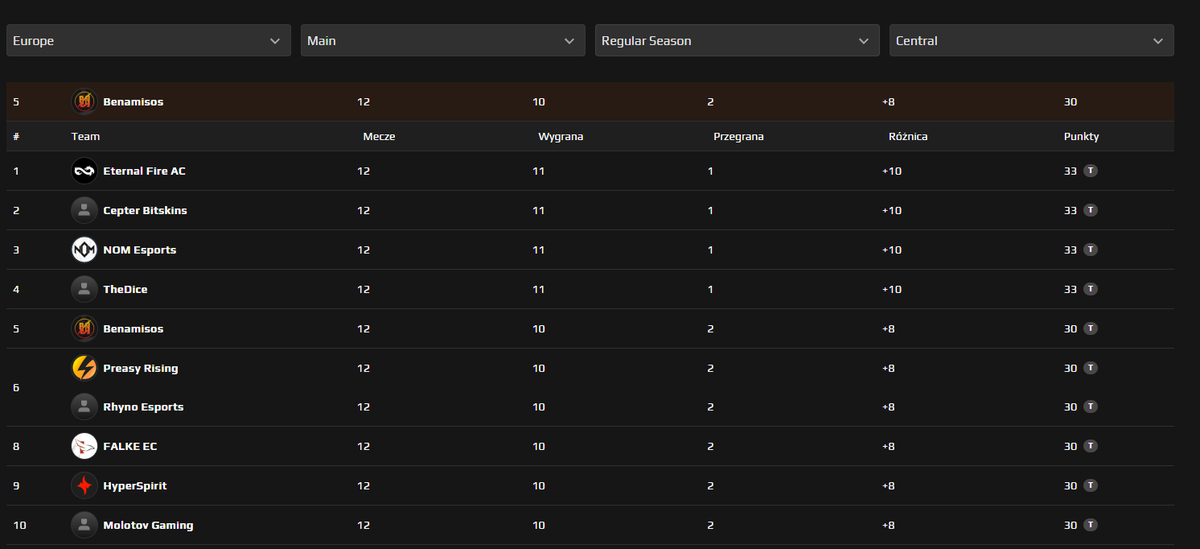
Task: Open the Regular Season dropdown
Action: (x=737, y=41)
